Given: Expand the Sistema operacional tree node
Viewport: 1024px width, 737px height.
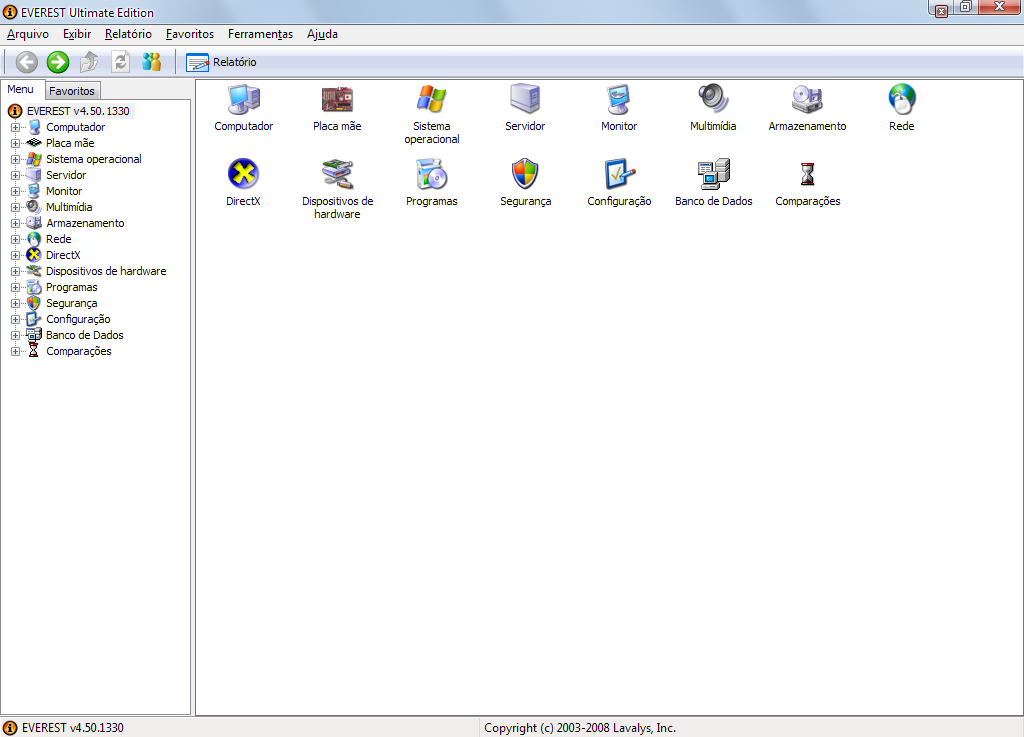Looking at the screenshot, I should [x=15, y=159].
